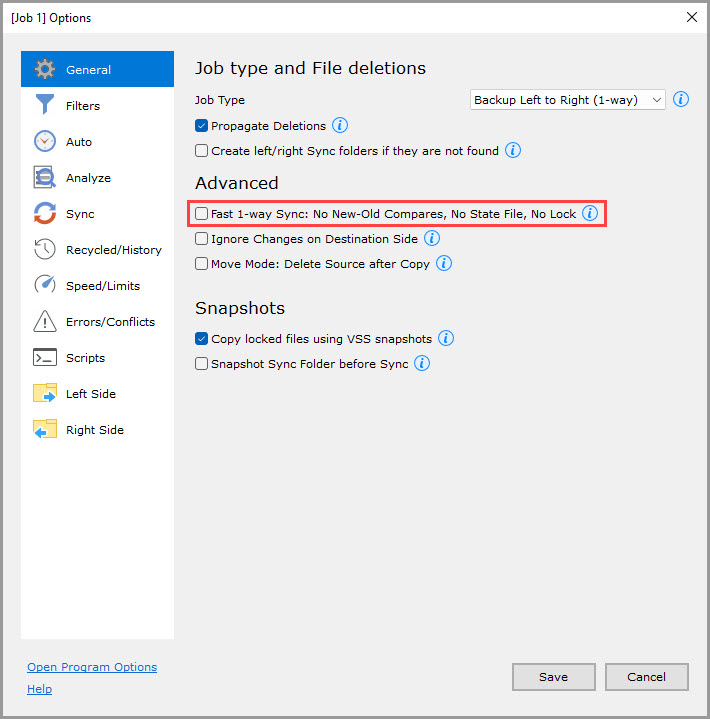Open info icon next to Propagate Deletions
The width and height of the screenshot is (710, 719).
tap(340, 125)
